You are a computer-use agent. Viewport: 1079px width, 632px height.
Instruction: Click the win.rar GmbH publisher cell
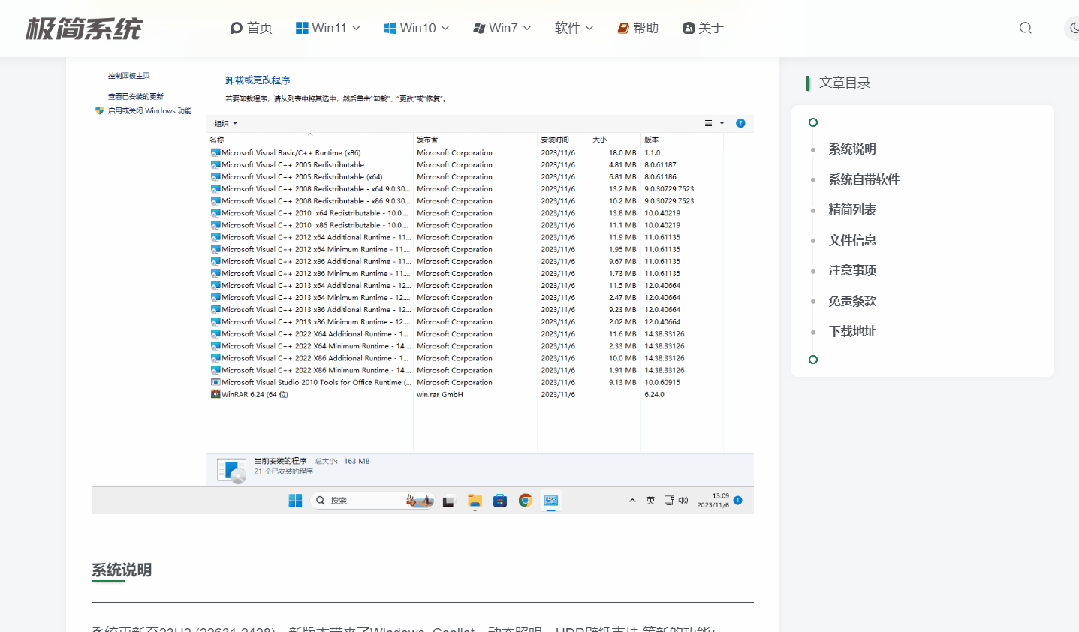coord(440,394)
